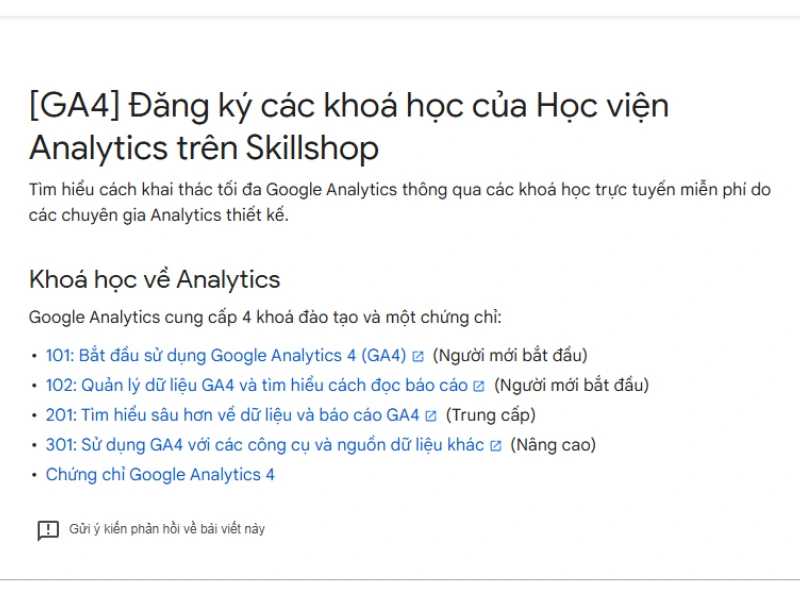800x600 pixels.
Task: Click the external-link icon after the 102 course
Action: pos(479,386)
